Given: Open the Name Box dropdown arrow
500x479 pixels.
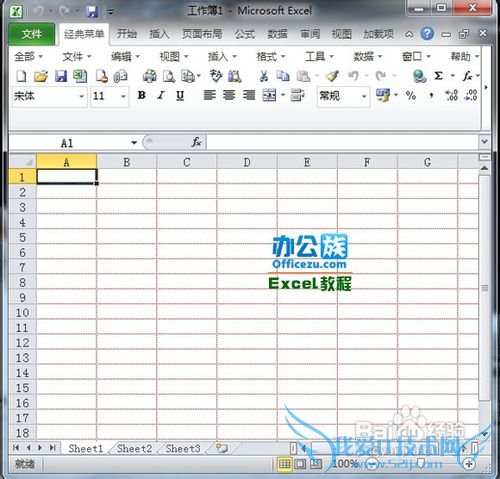Looking at the screenshot, I should pos(134,143).
